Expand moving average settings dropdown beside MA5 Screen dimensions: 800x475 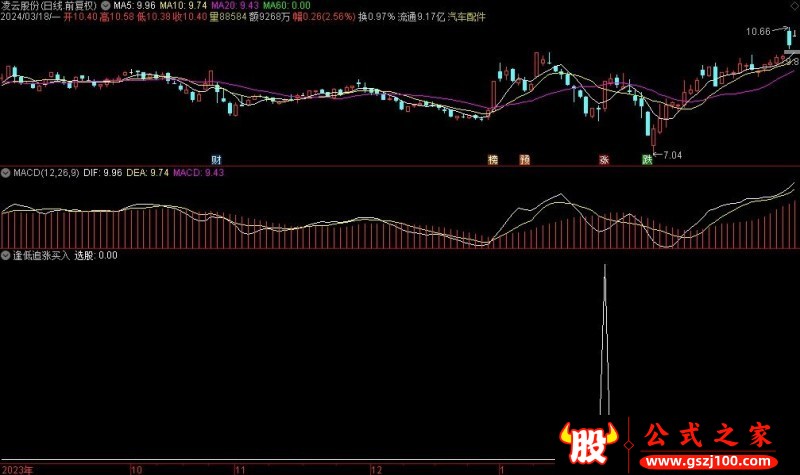(x=107, y=5)
